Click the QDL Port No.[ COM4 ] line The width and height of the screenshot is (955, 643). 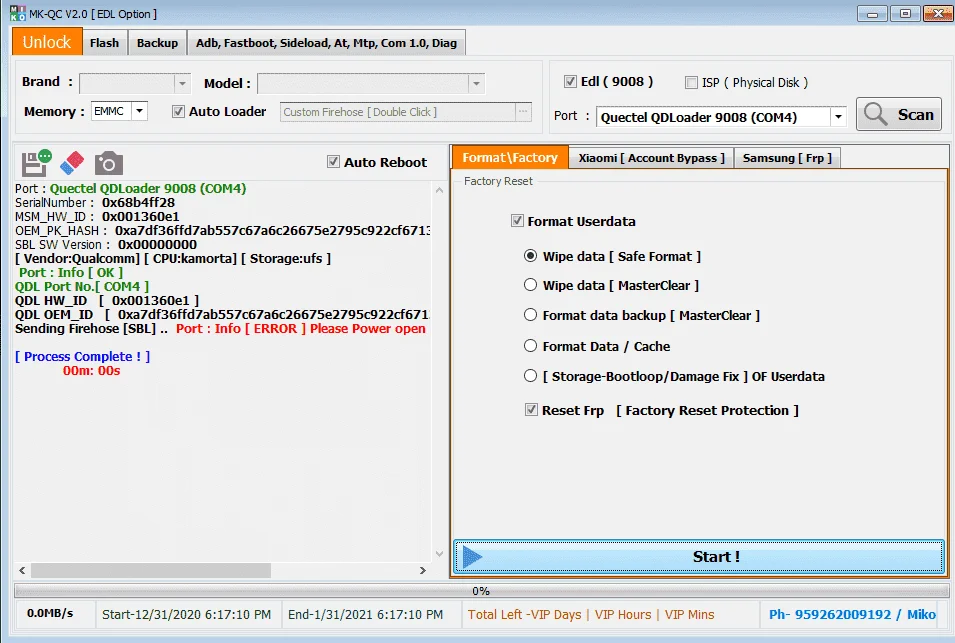pos(82,286)
